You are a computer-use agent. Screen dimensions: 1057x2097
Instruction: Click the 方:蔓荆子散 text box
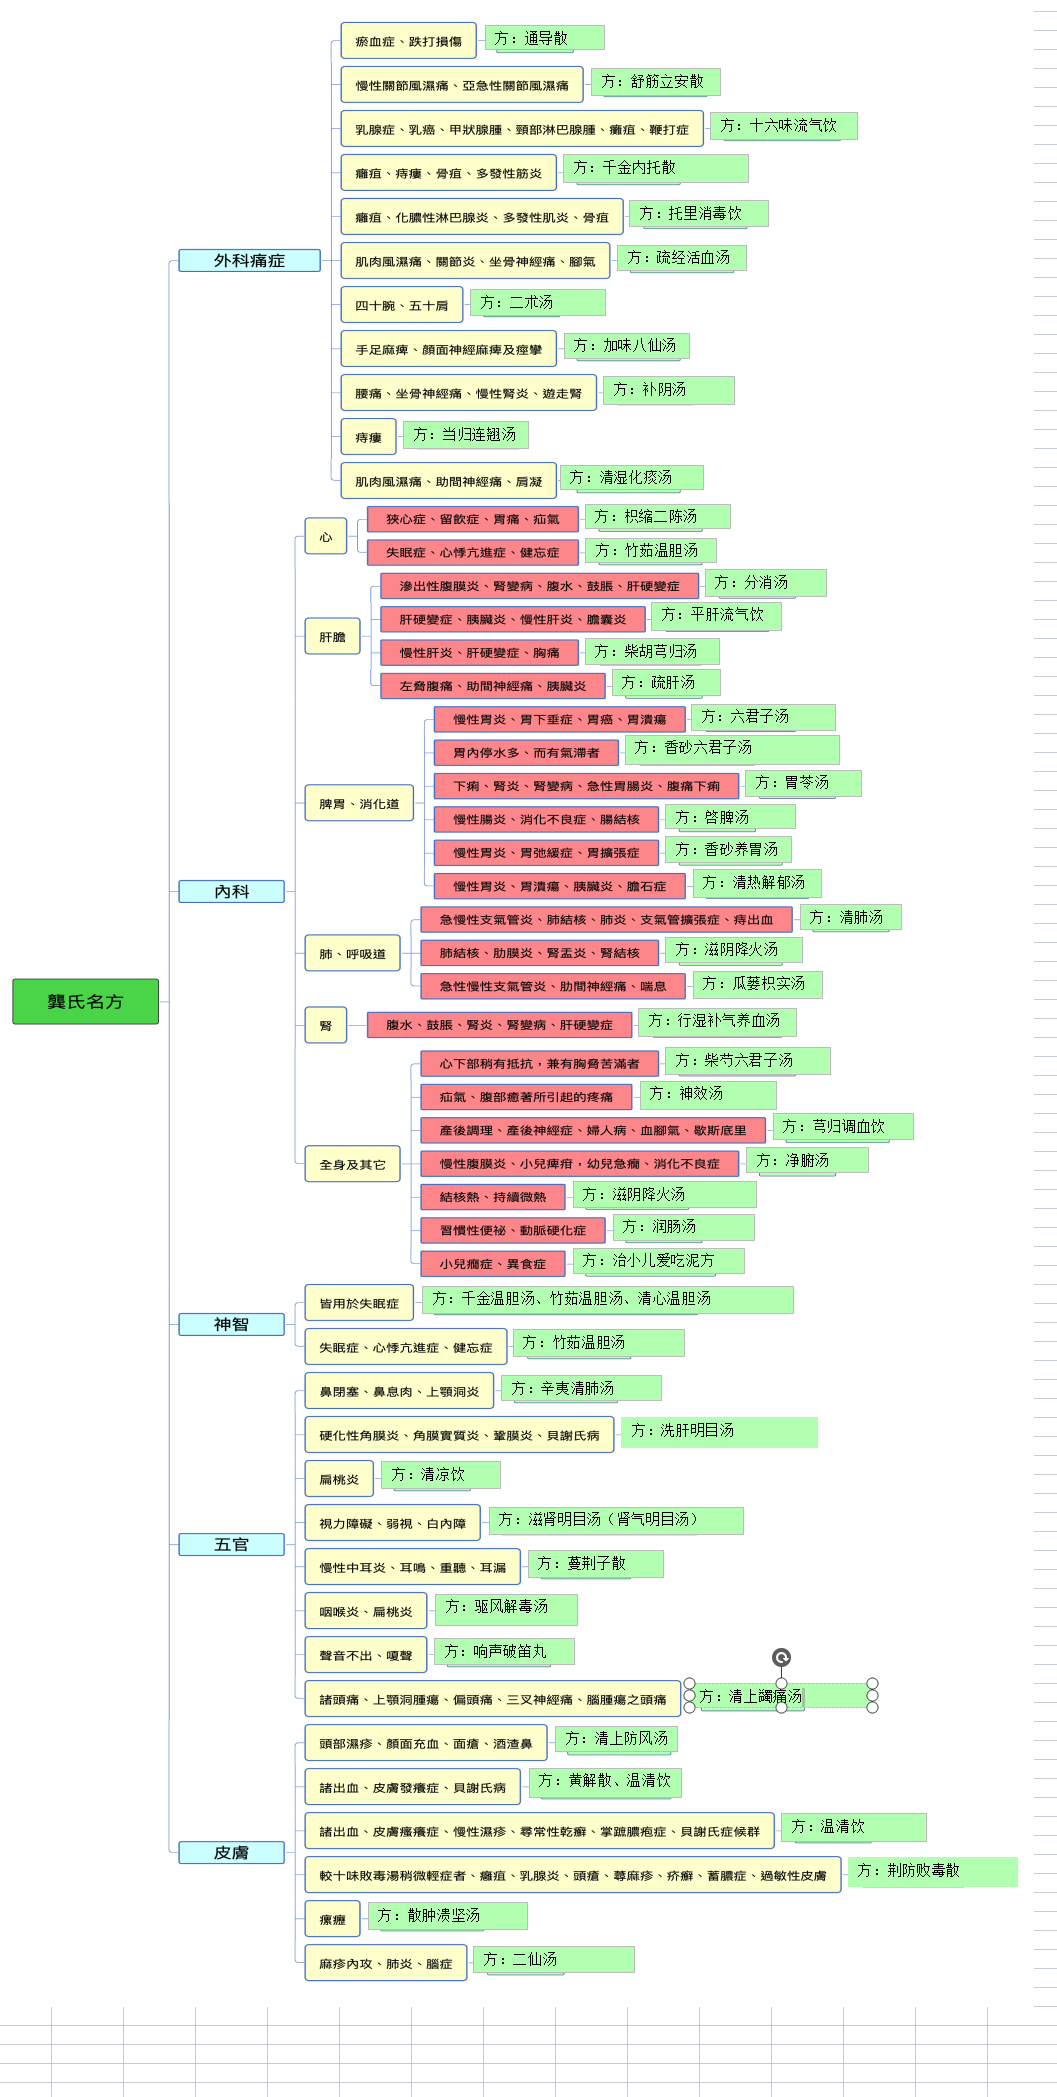pyautogui.click(x=596, y=1564)
